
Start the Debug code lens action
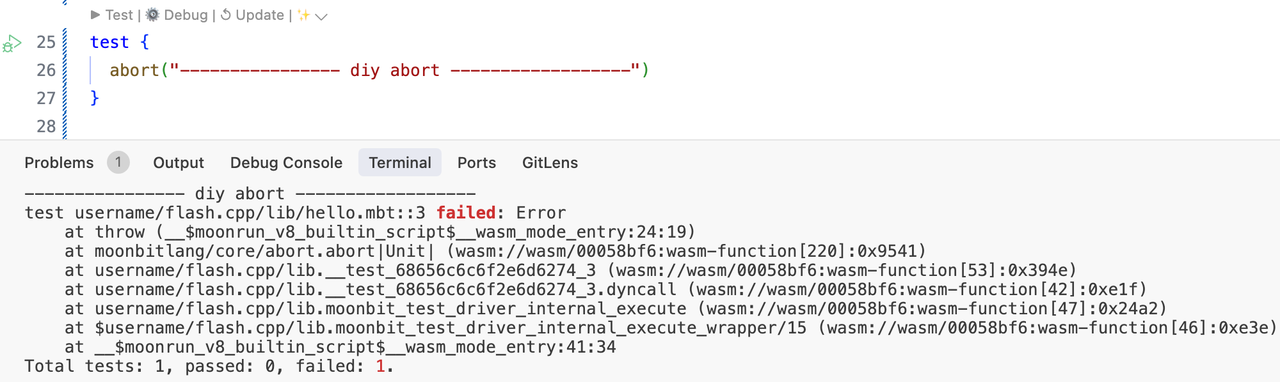pyautogui.click(x=176, y=15)
